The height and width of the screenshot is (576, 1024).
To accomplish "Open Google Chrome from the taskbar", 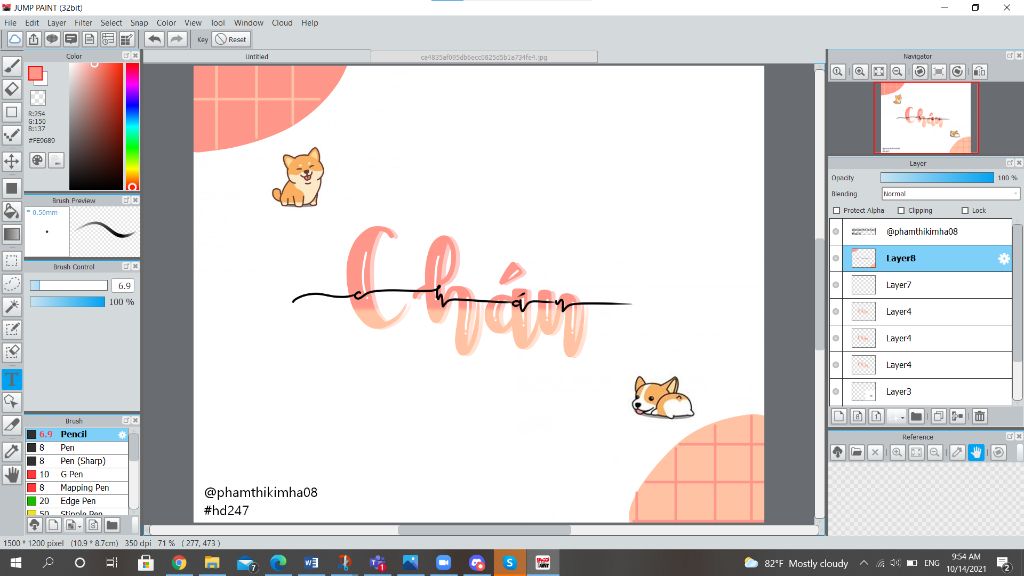I will click(x=179, y=563).
